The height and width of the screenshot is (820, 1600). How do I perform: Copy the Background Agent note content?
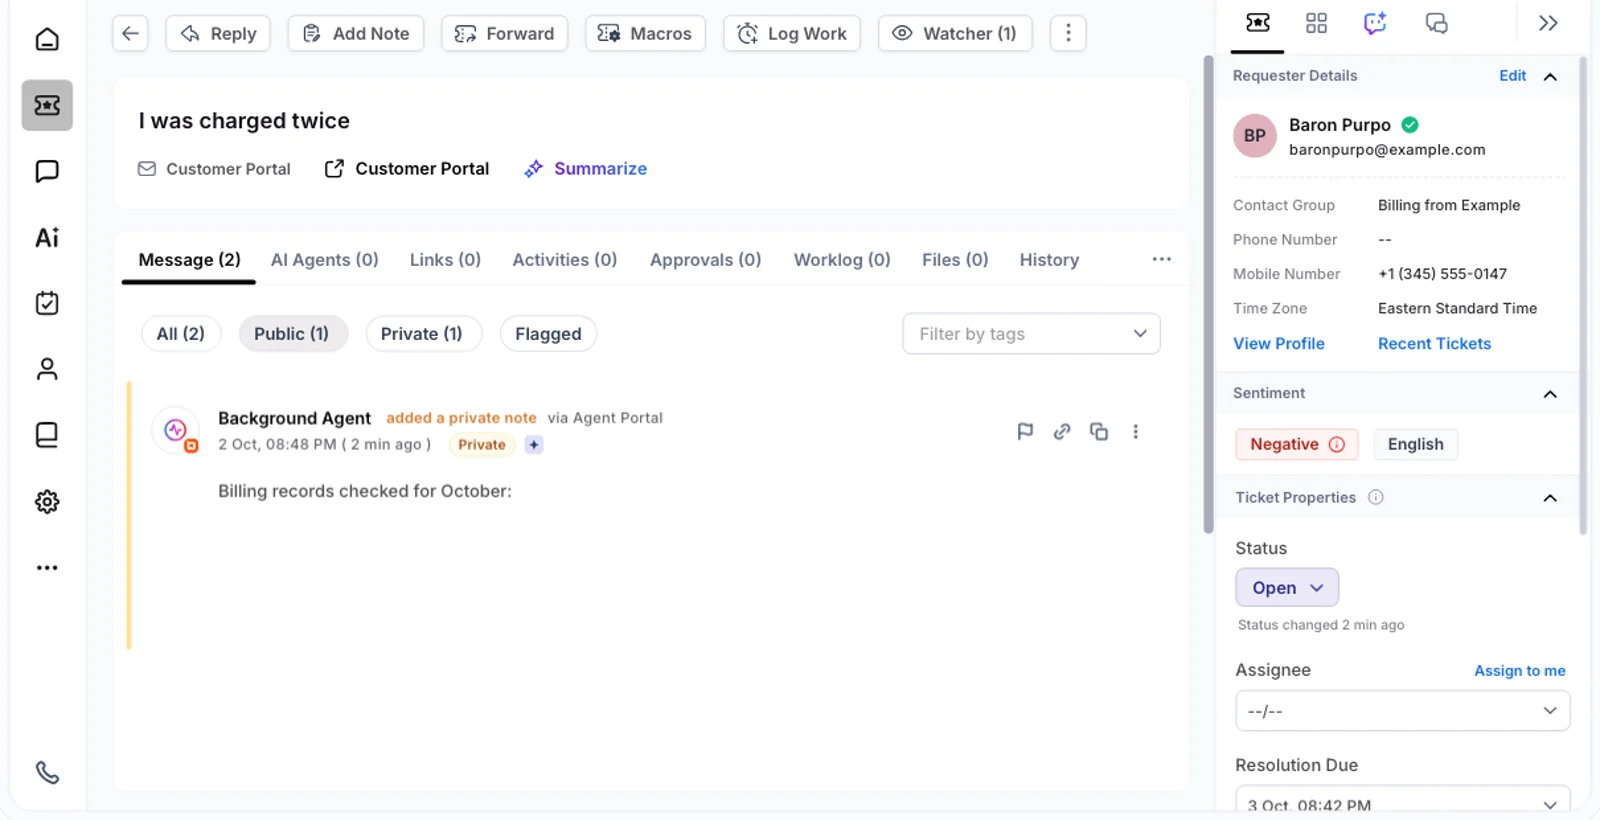1099,431
